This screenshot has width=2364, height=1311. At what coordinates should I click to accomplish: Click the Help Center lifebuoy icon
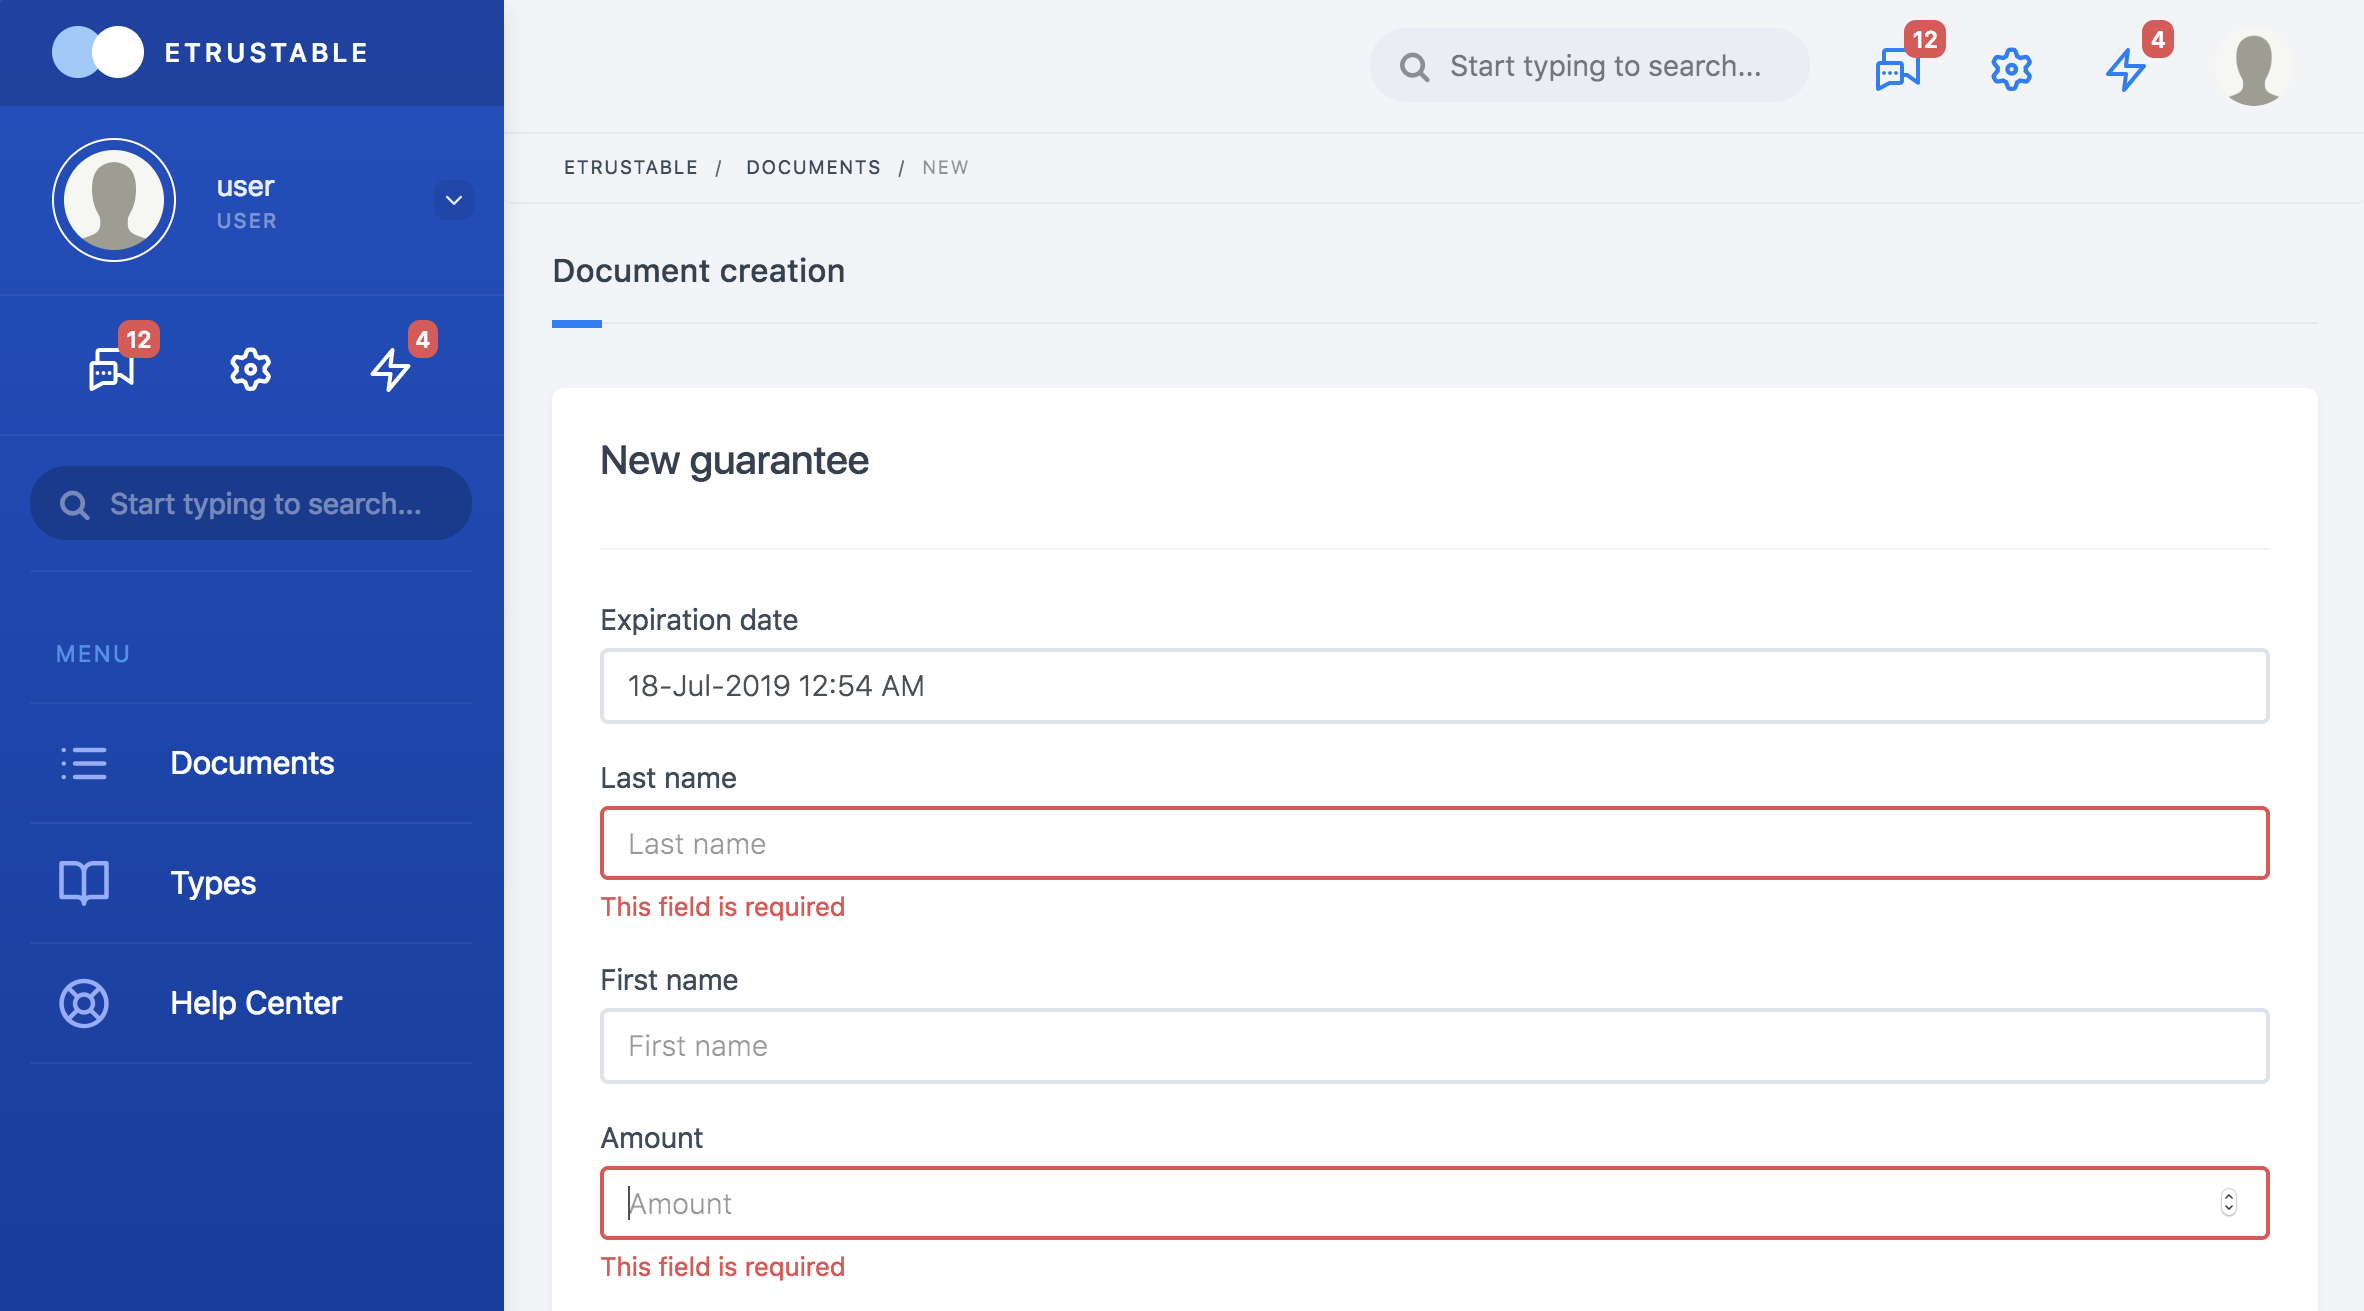coord(84,1003)
